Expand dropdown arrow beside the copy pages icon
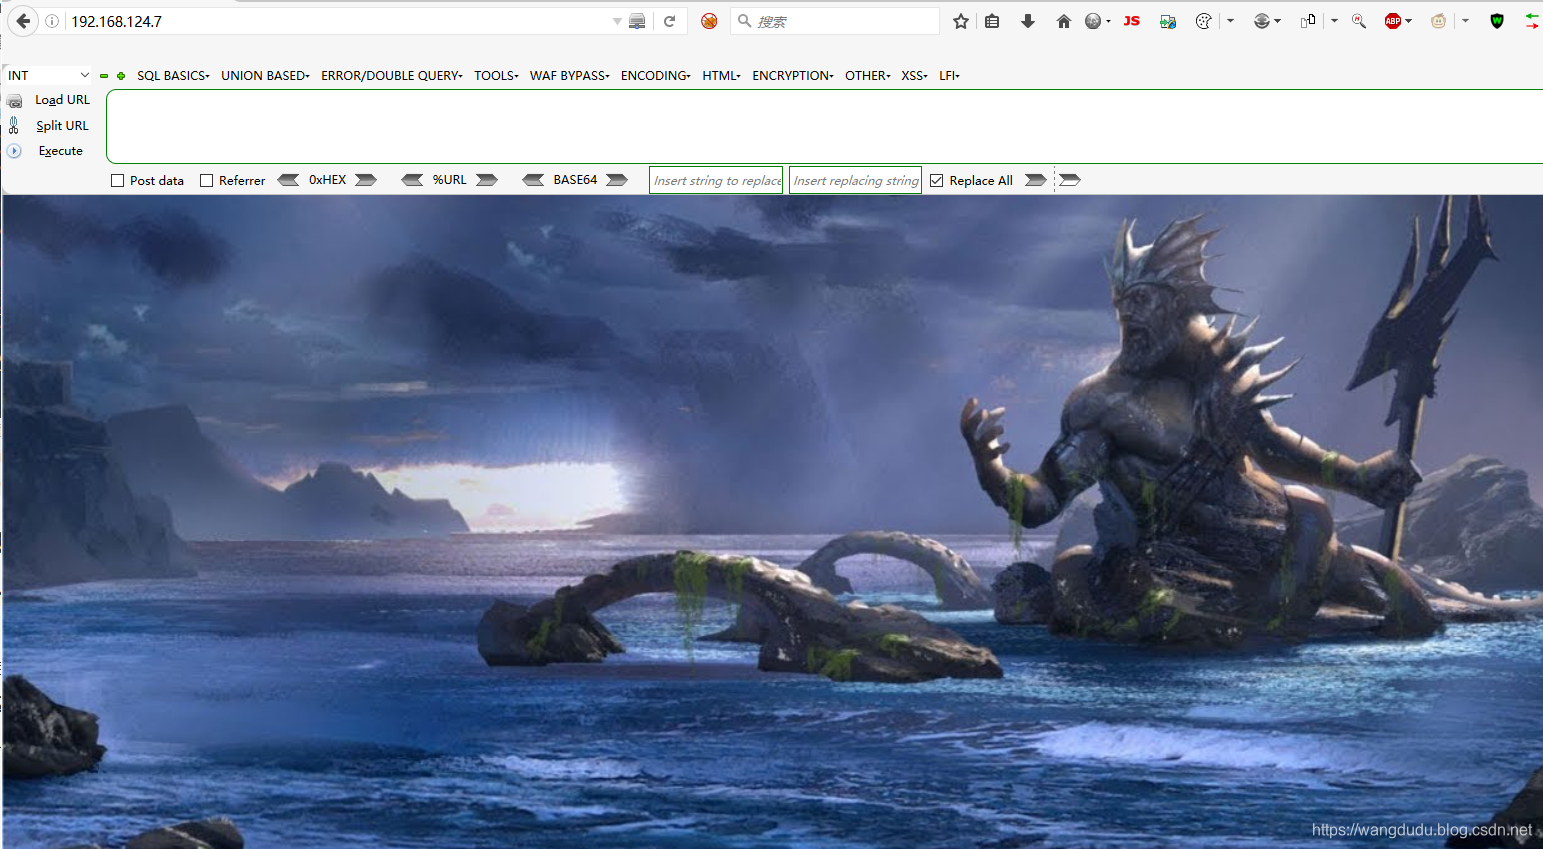1543x849 pixels. click(1335, 21)
